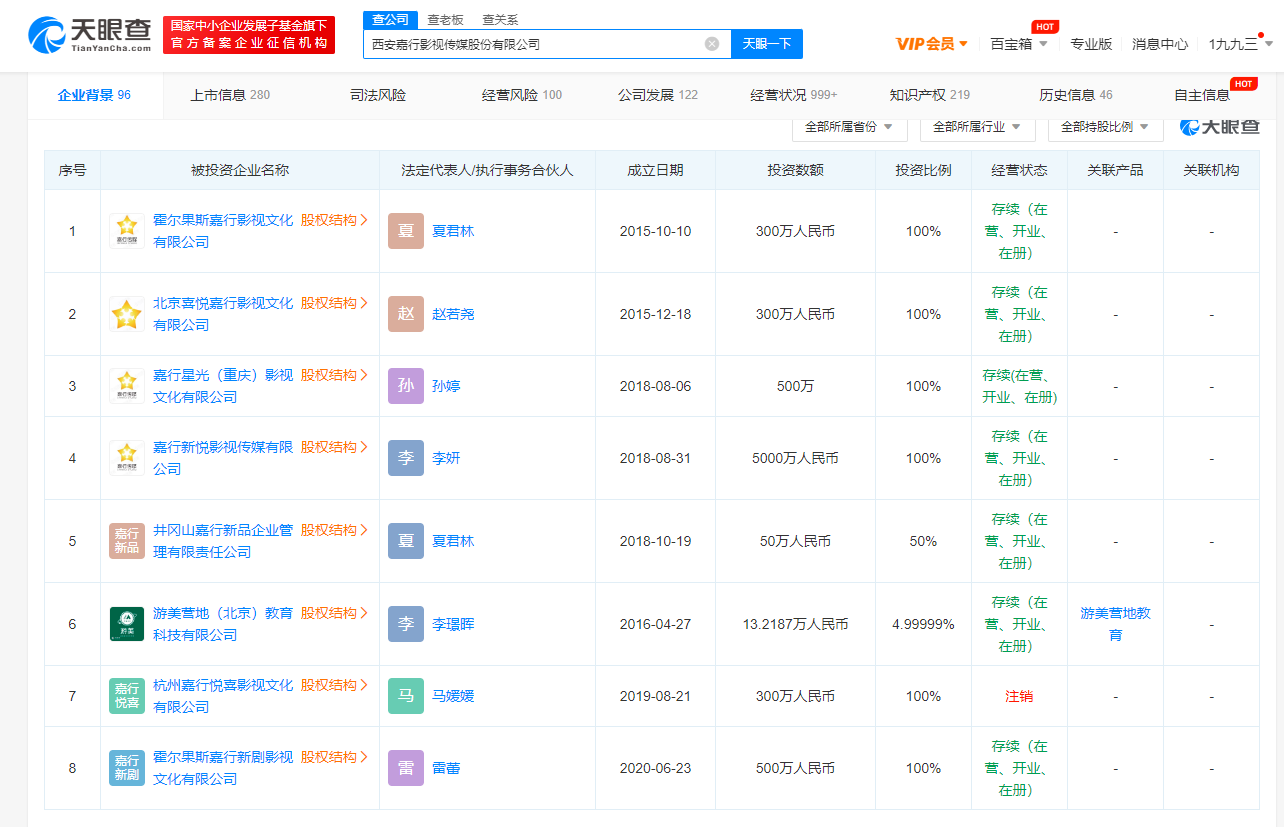
Task: Switch to the 查老板 search tab
Action: coord(445,20)
